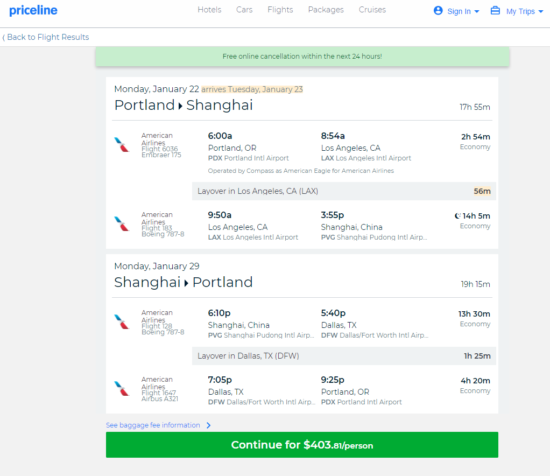Click chevron next to baggage fee information
This screenshot has width=550, height=476.
pyautogui.click(x=209, y=425)
